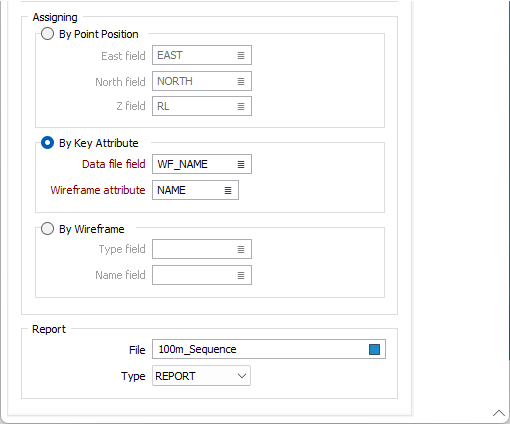Select the By Key Attribute radio button
Viewport: 510px width, 424px height.
click(47, 143)
